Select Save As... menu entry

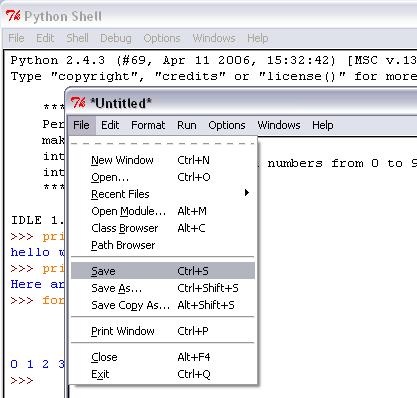point(163,288)
